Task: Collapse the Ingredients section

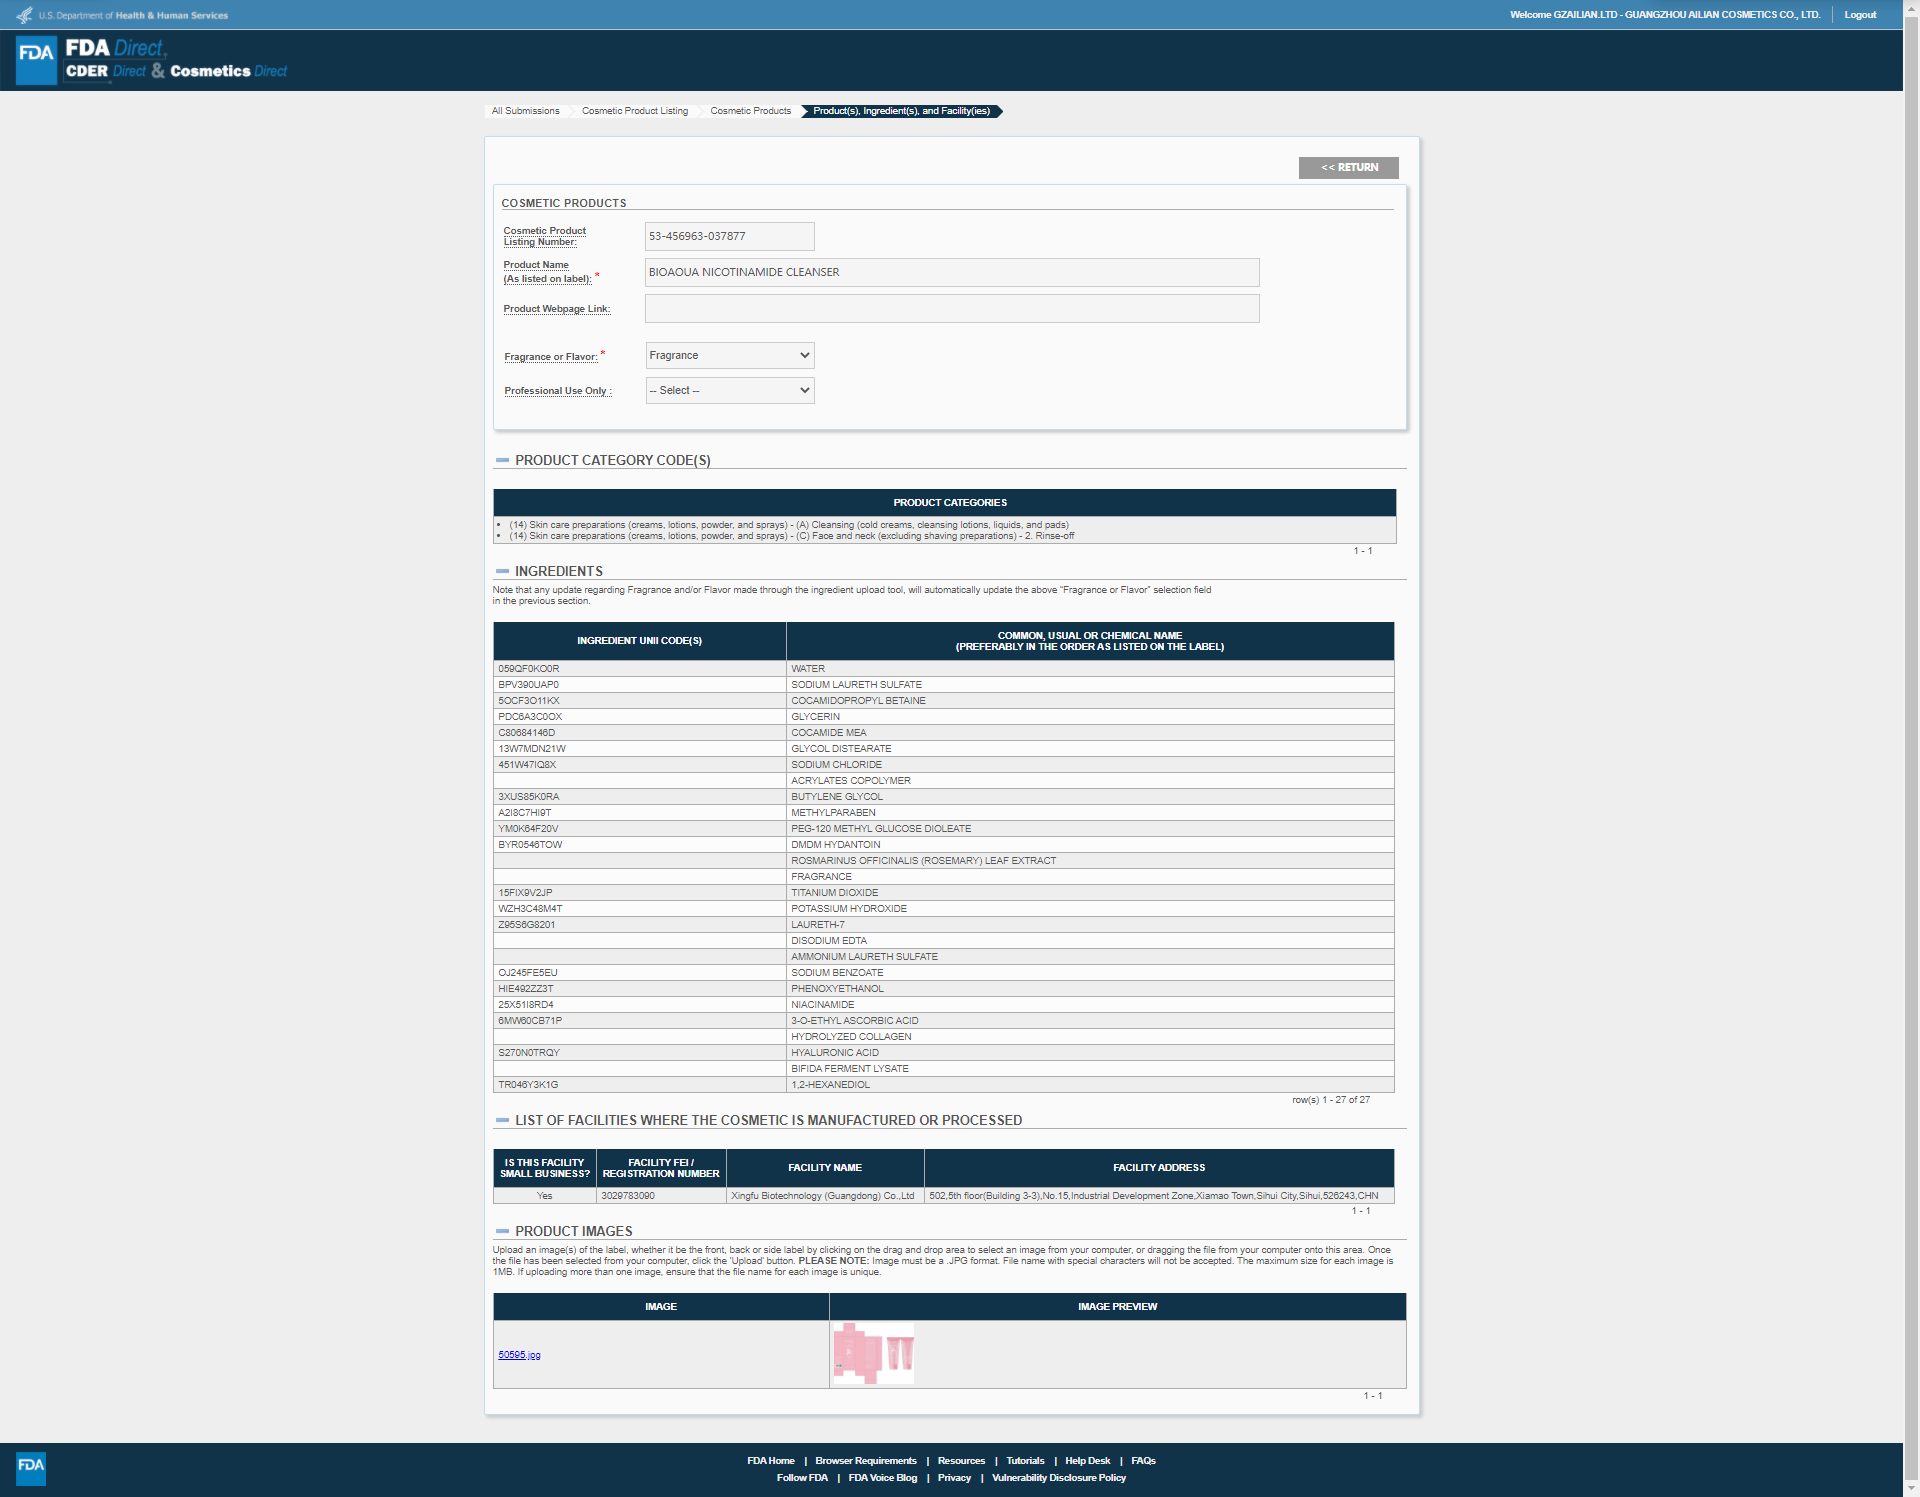Action: click(502, 572)
